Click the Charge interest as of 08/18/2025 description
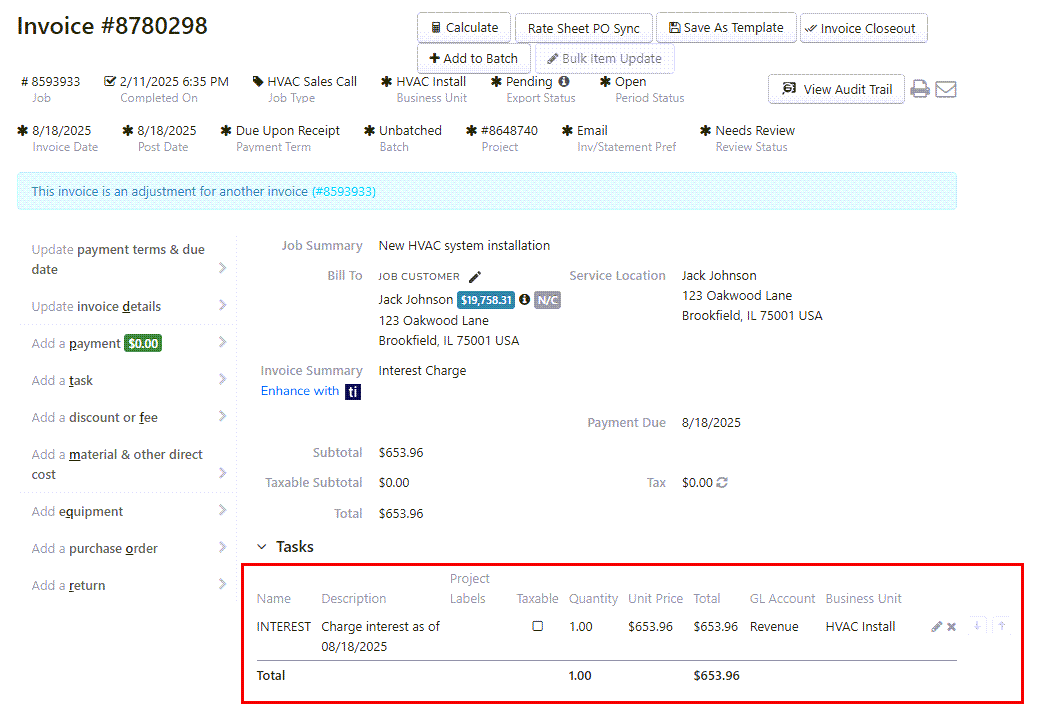This screenshot has width=1059, height=716. coord(380,636)
